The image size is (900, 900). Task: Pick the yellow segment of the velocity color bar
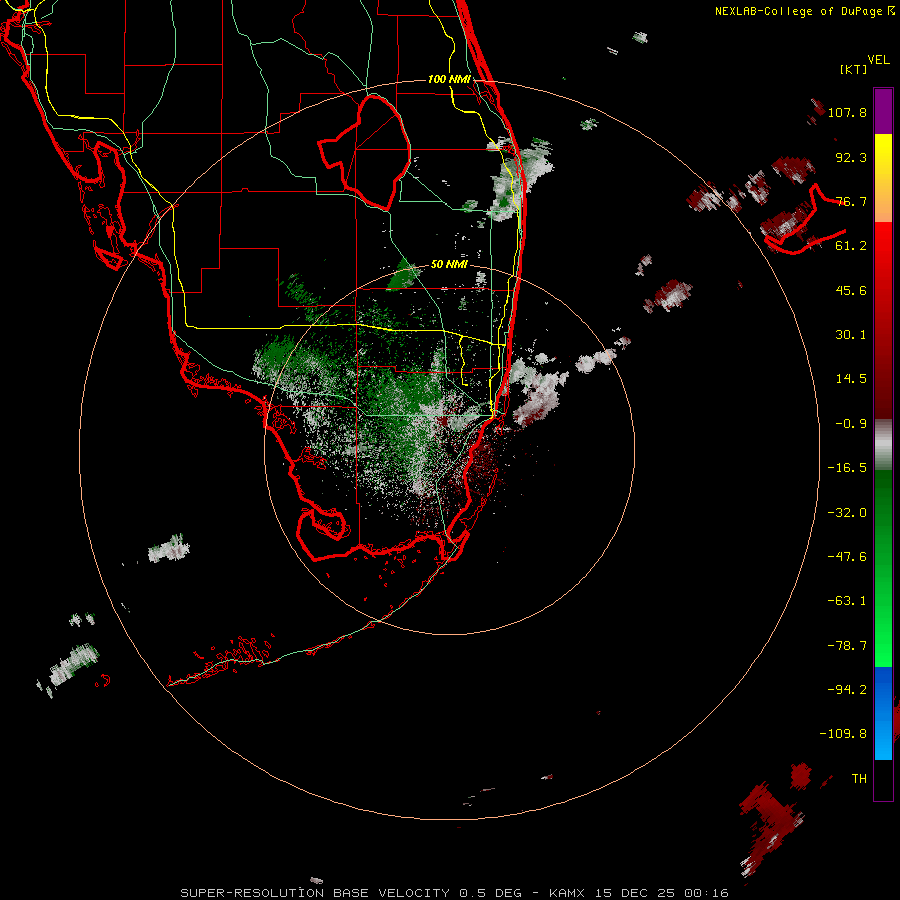point(883,155)
